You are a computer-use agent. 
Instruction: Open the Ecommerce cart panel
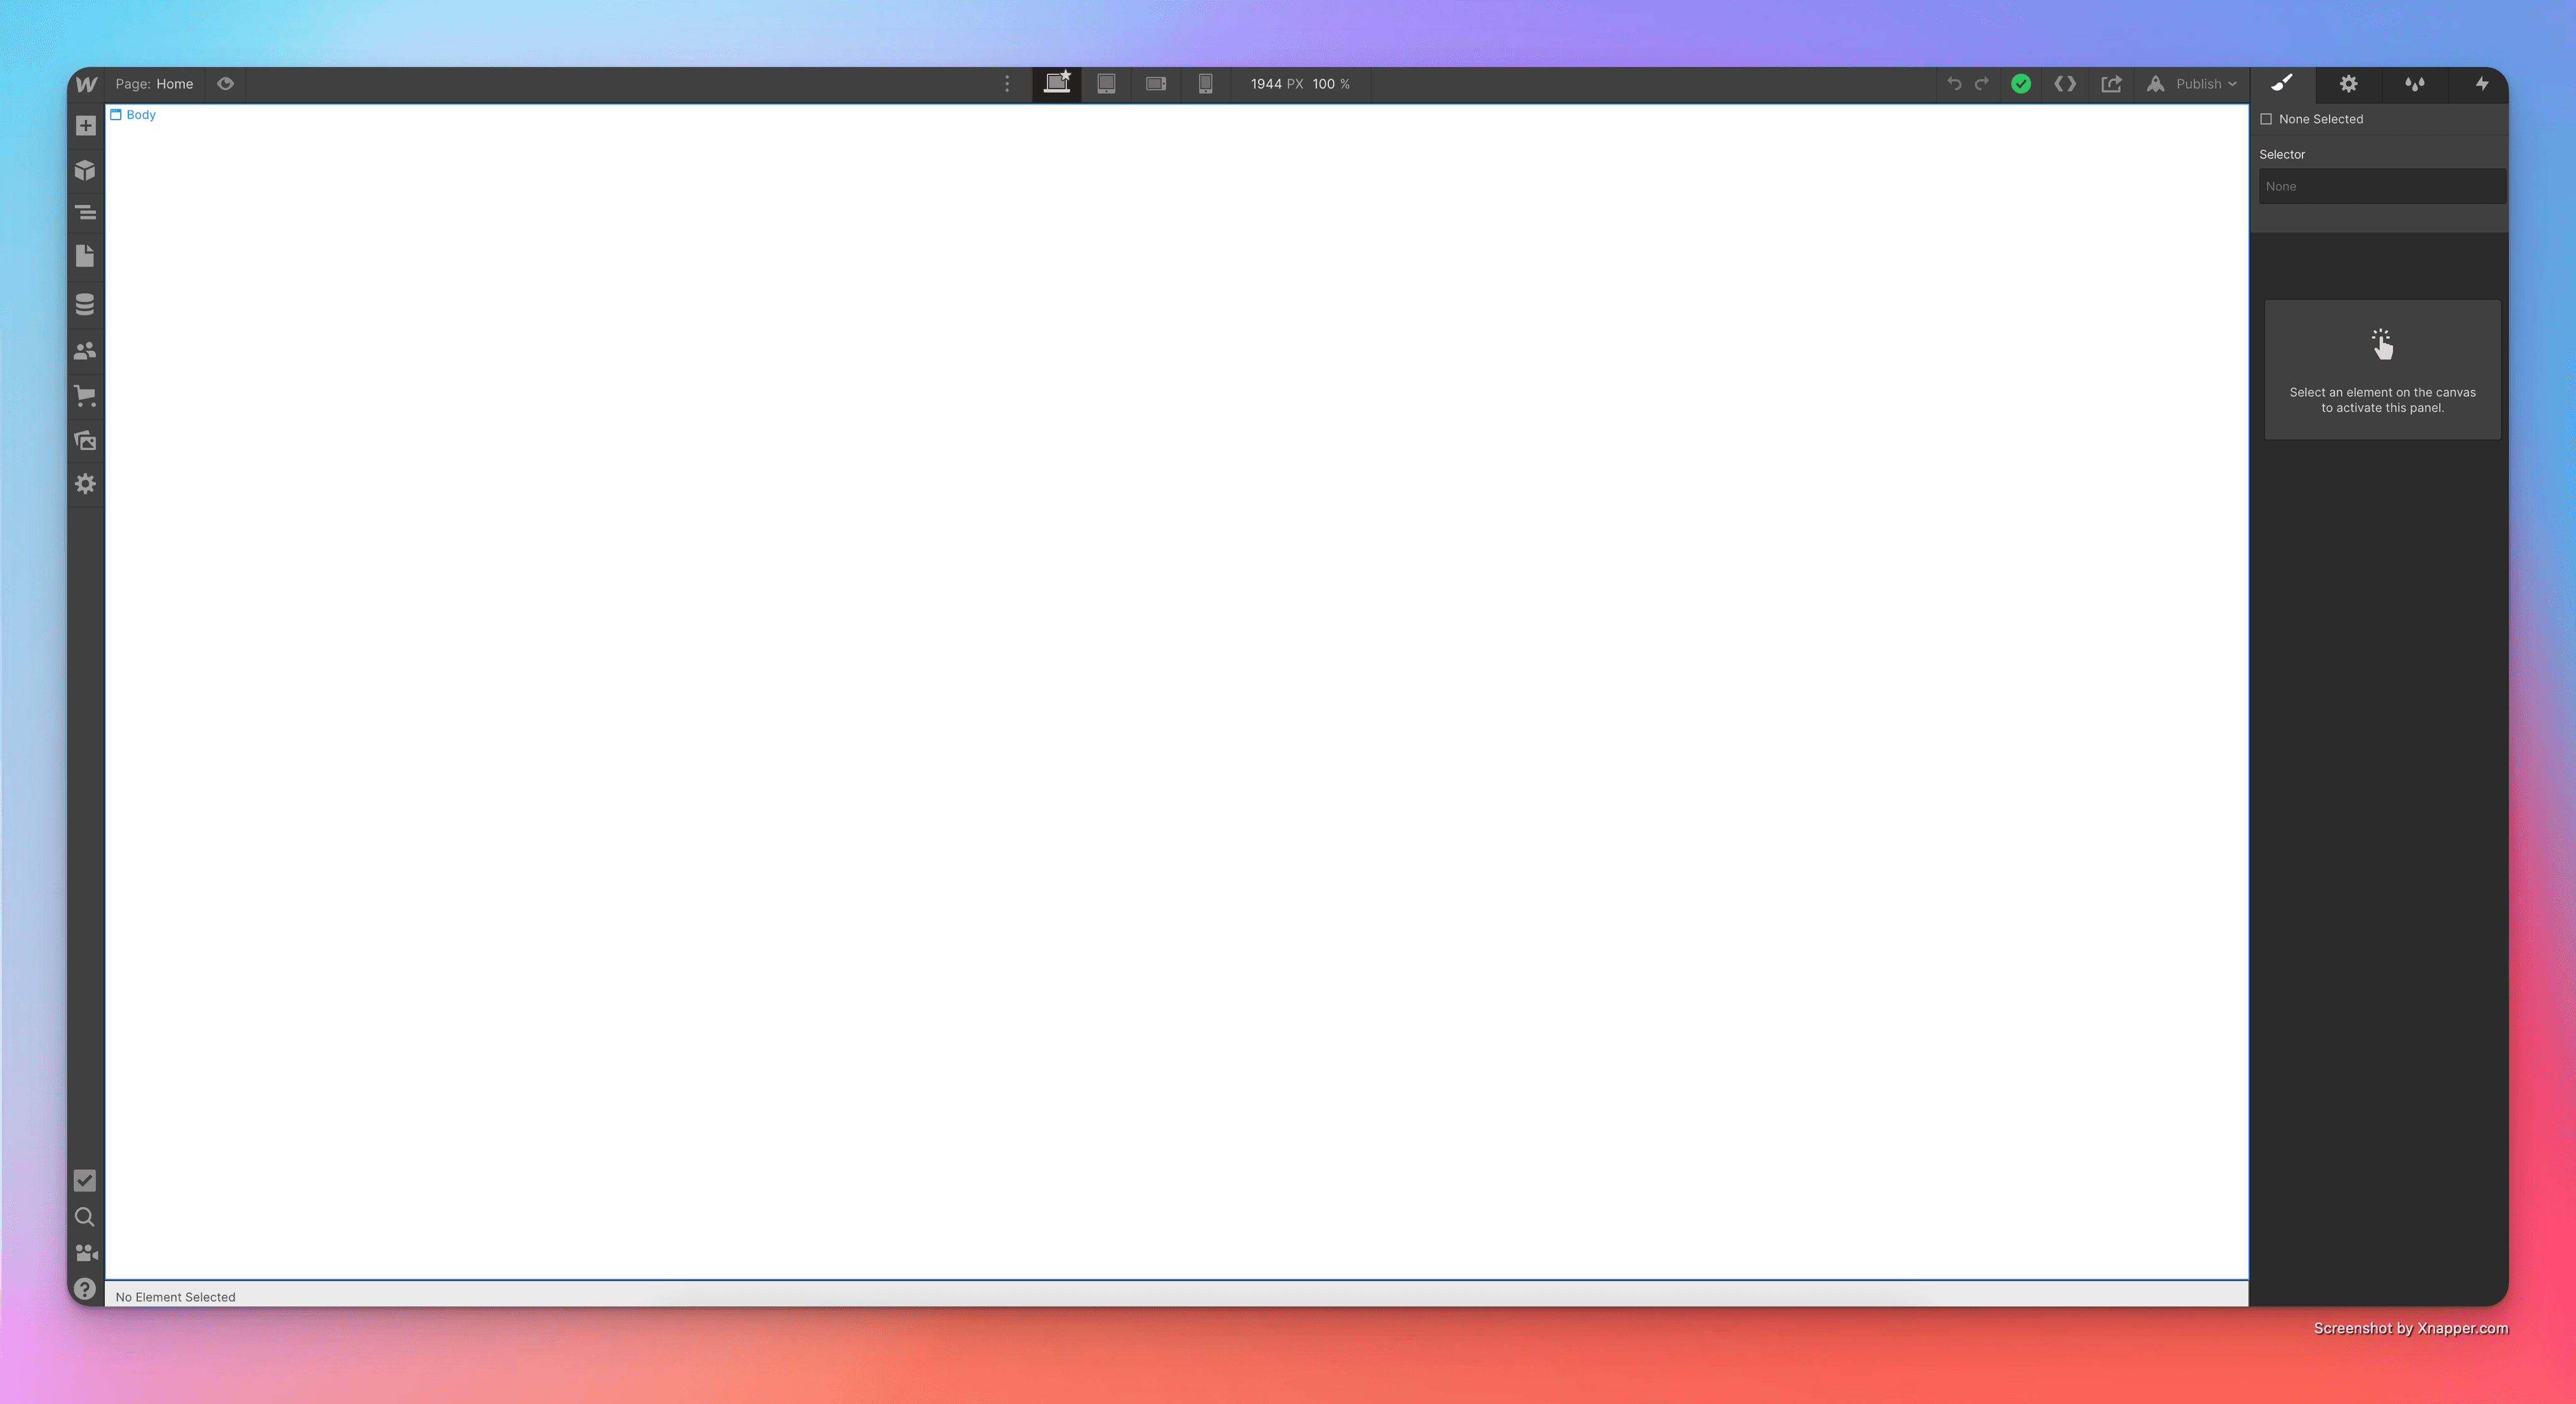[x=85, y=396]
